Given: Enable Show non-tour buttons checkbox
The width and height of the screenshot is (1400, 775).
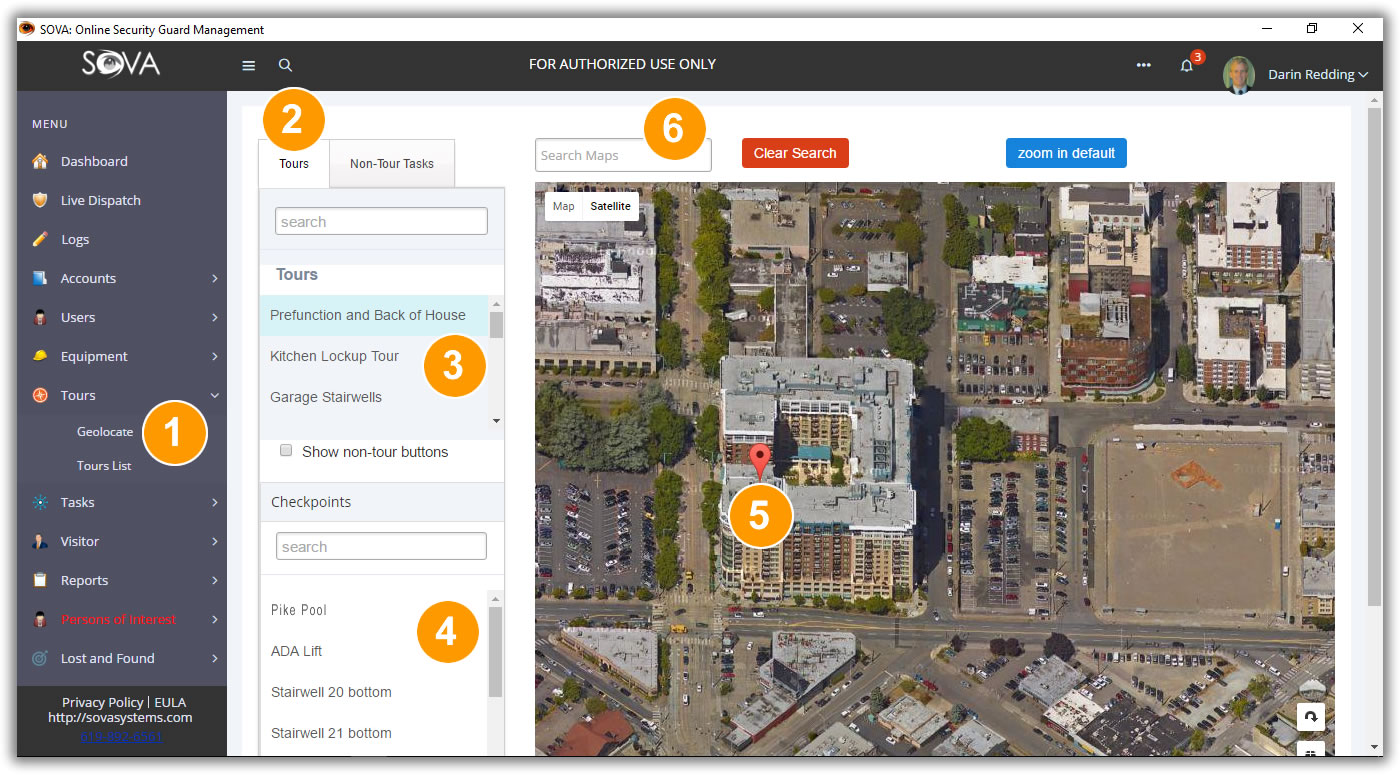Looking at the screenshot, I should click(286, 451).
